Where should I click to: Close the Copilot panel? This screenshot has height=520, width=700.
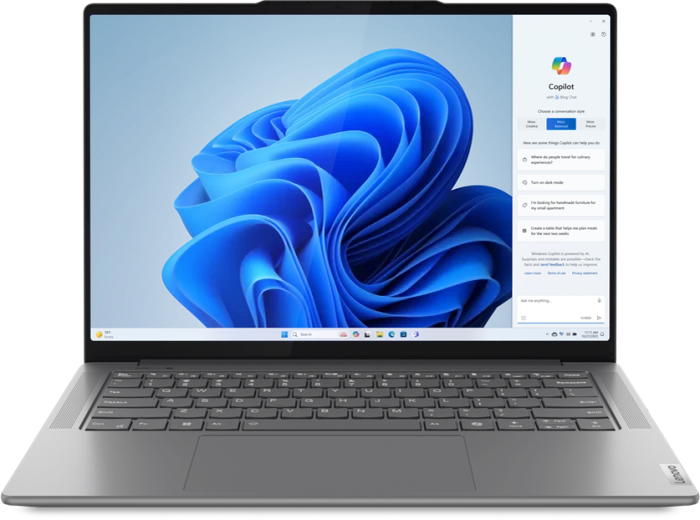click(x=604, y=21)
